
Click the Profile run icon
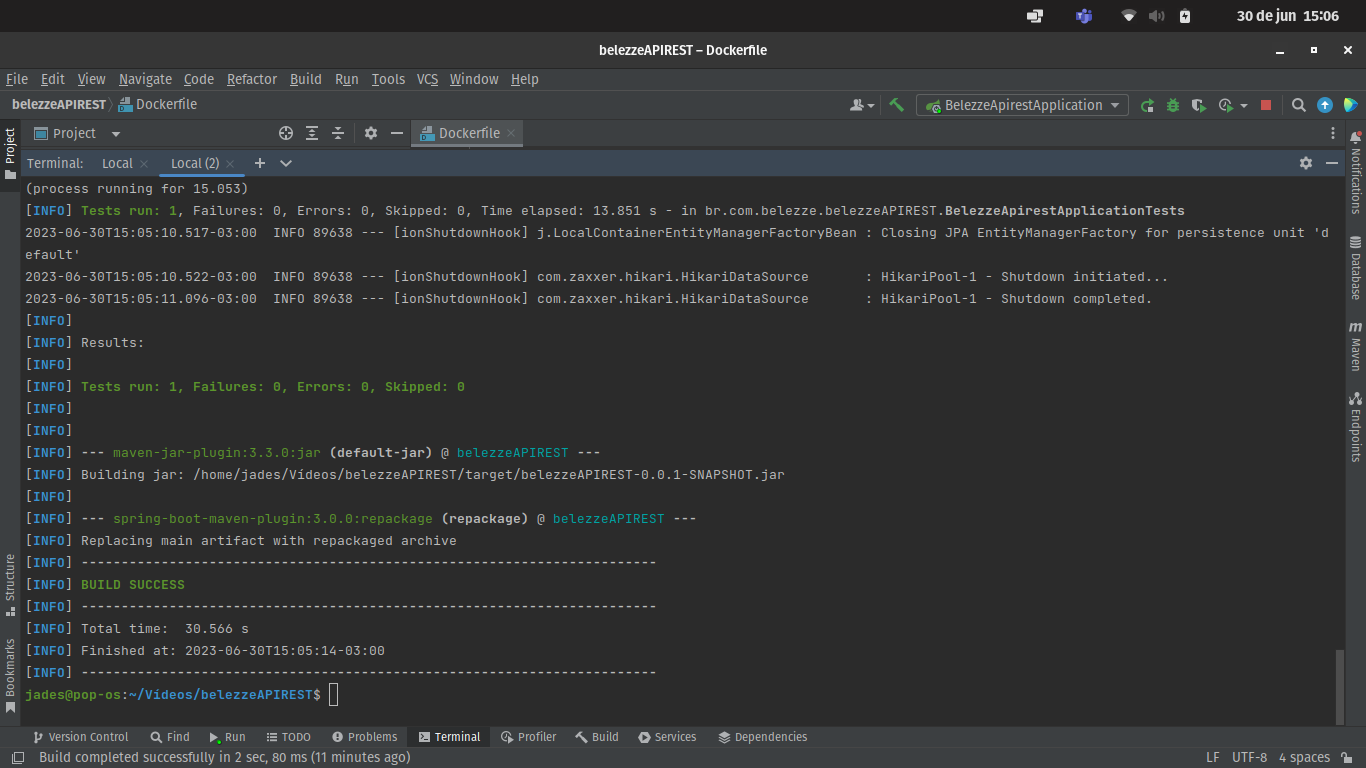1225,105
